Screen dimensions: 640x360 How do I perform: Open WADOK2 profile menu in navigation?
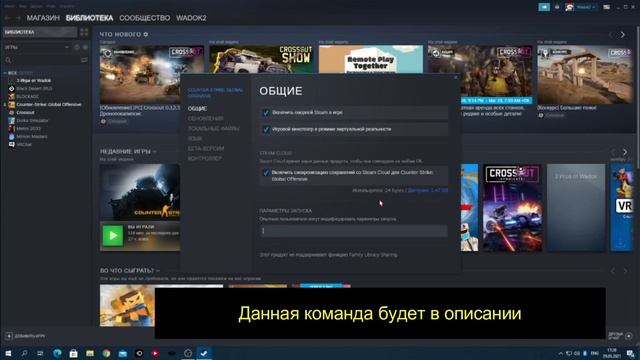pos(191,18)
